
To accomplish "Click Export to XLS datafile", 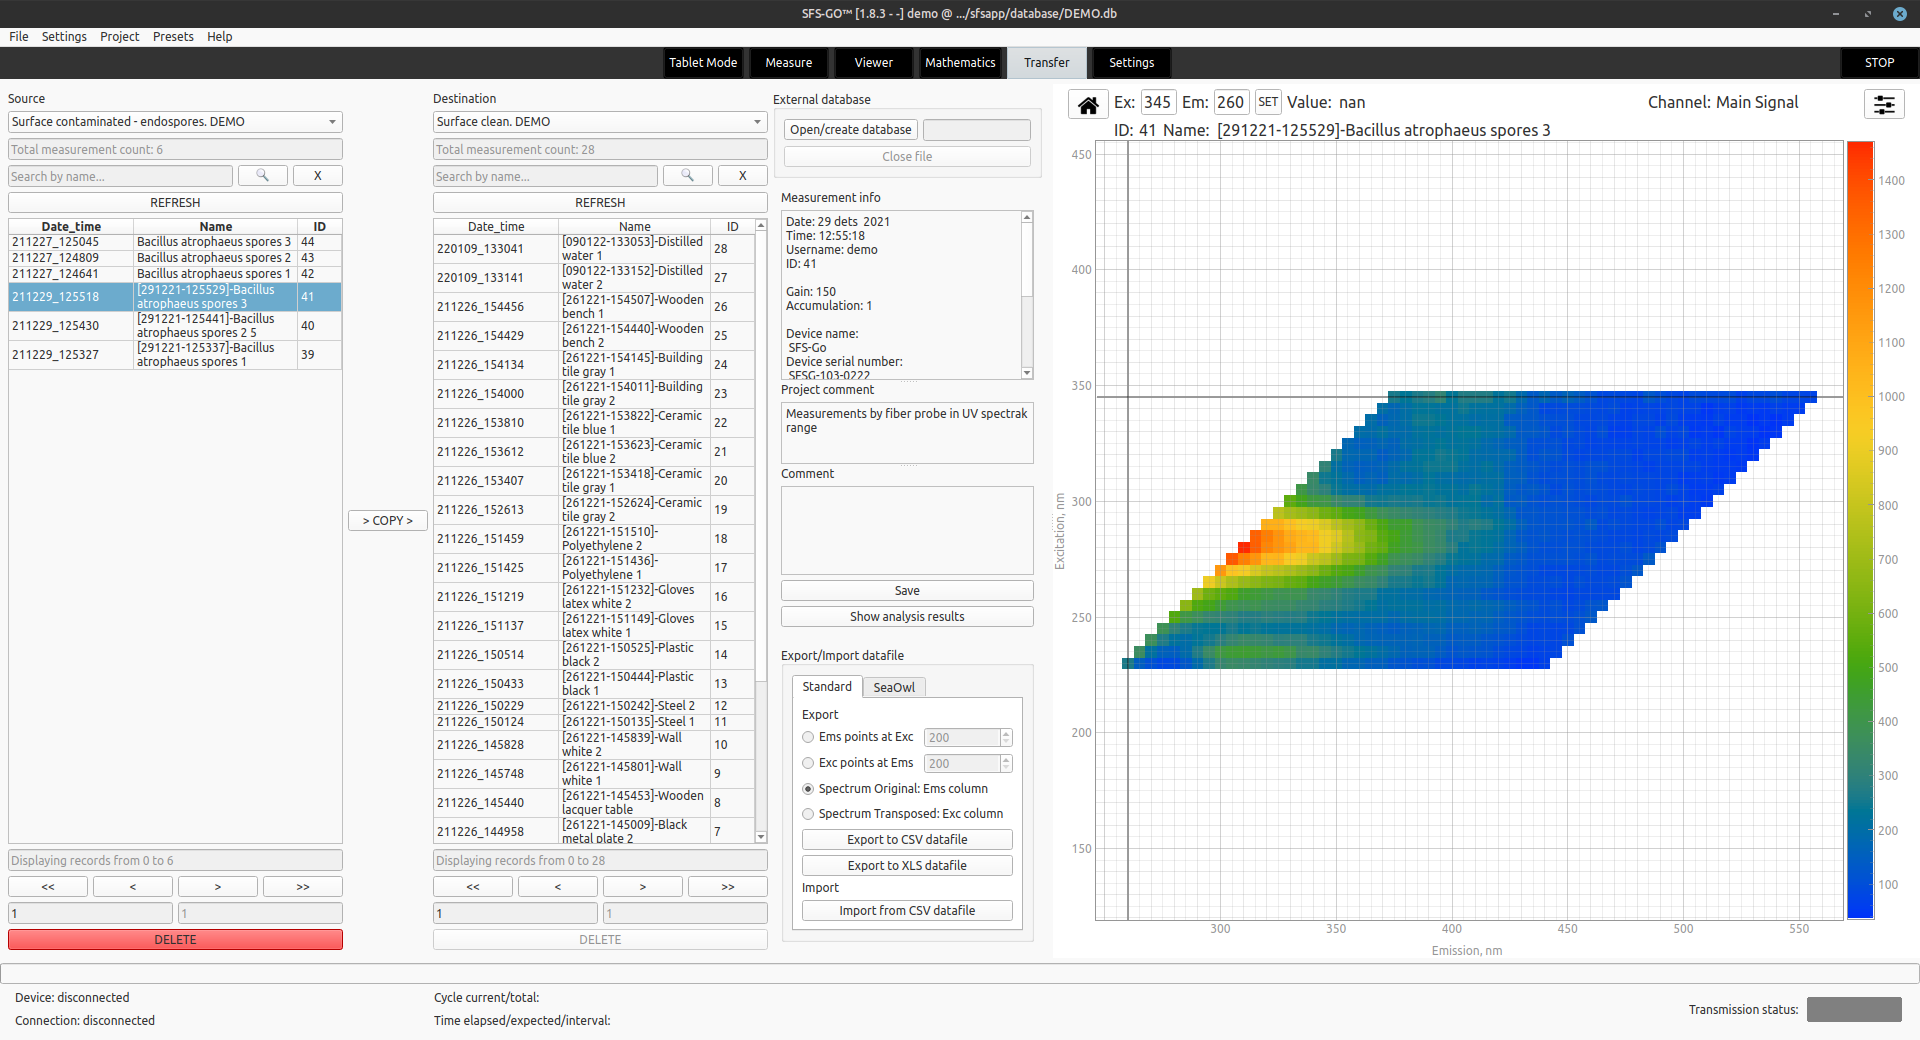I will tap(906, 864).
